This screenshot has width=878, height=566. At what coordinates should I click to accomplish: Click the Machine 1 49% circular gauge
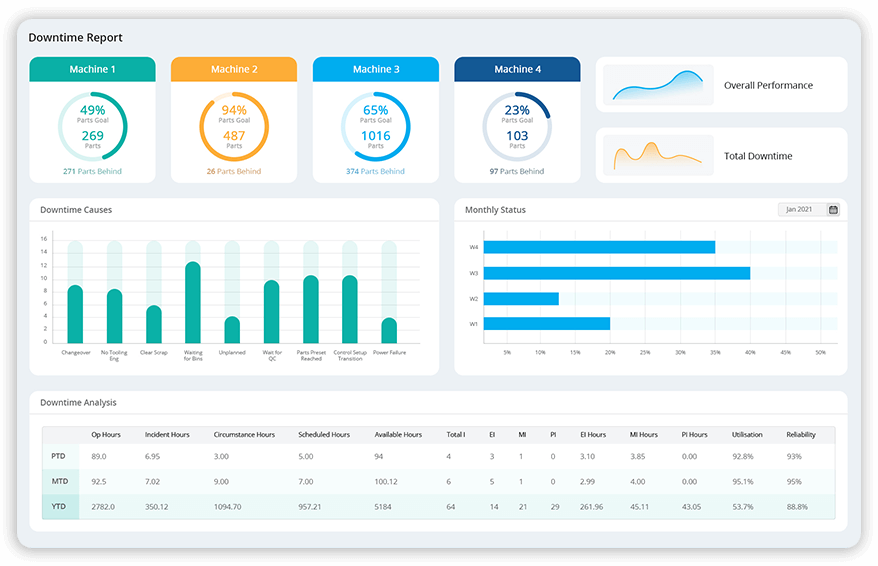[92, 126]
